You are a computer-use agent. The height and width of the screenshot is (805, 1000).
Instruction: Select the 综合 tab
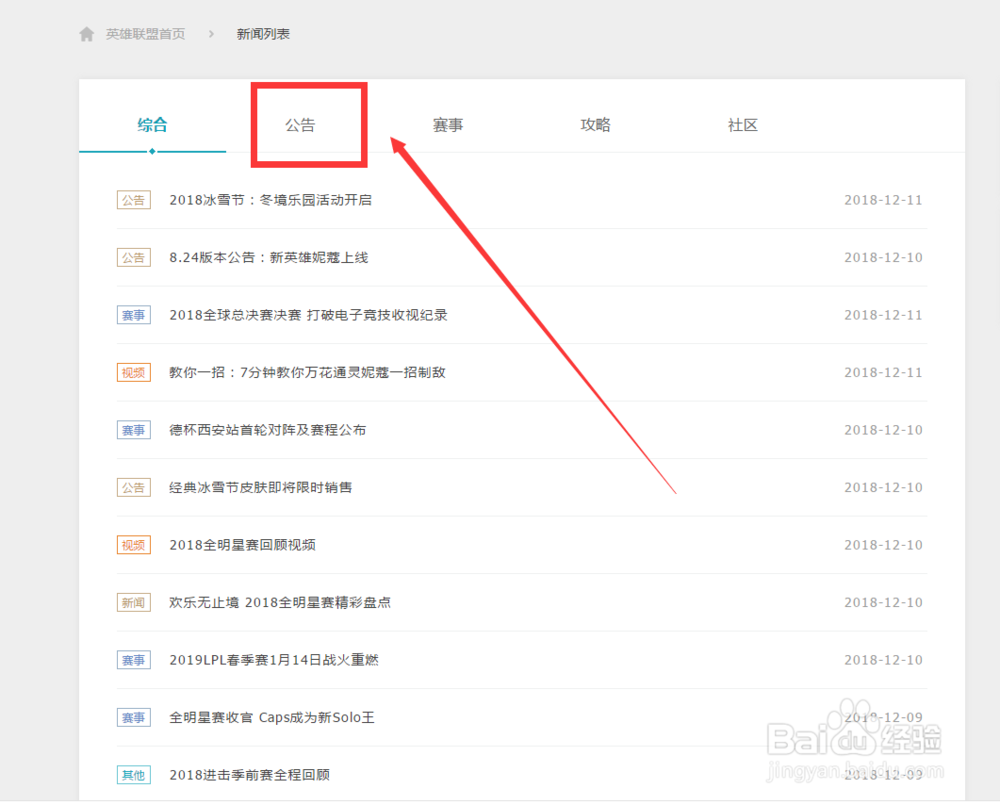point(152,125)
